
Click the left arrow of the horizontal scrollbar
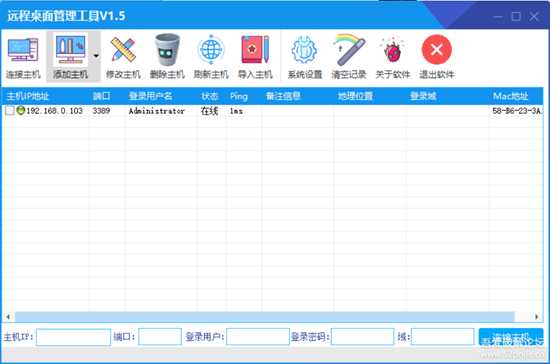point(8,317)
